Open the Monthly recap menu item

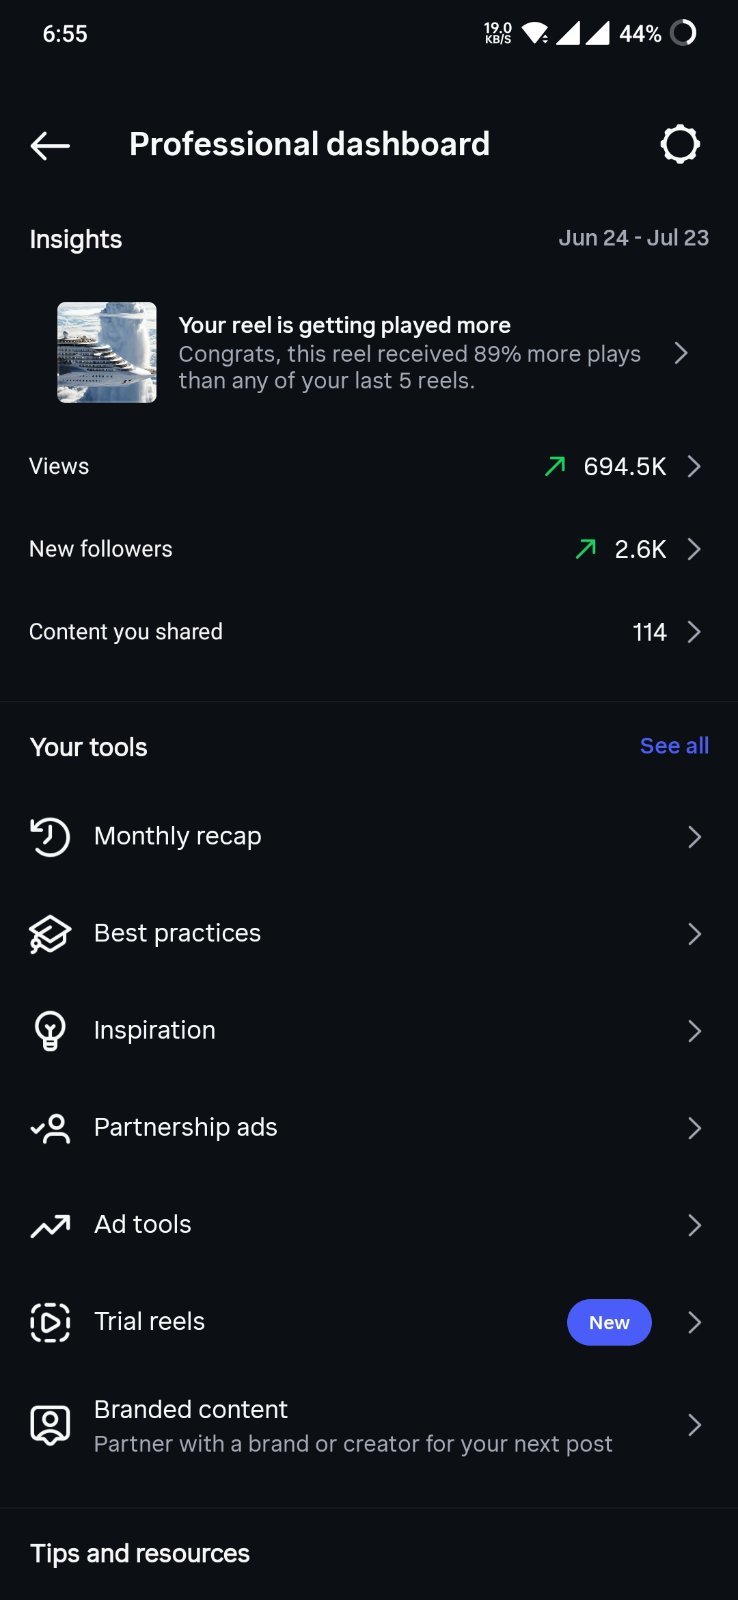tap(369, 837)
